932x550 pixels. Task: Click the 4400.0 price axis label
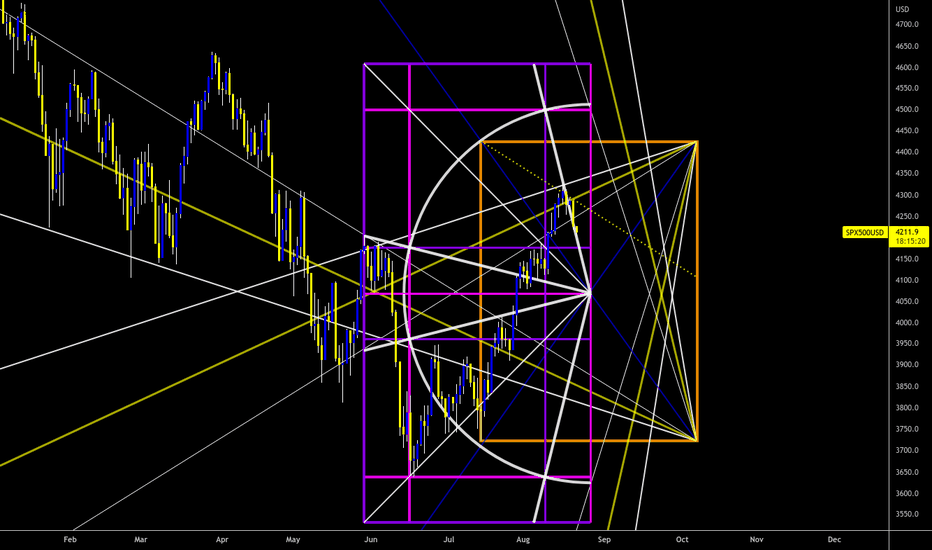907,152
